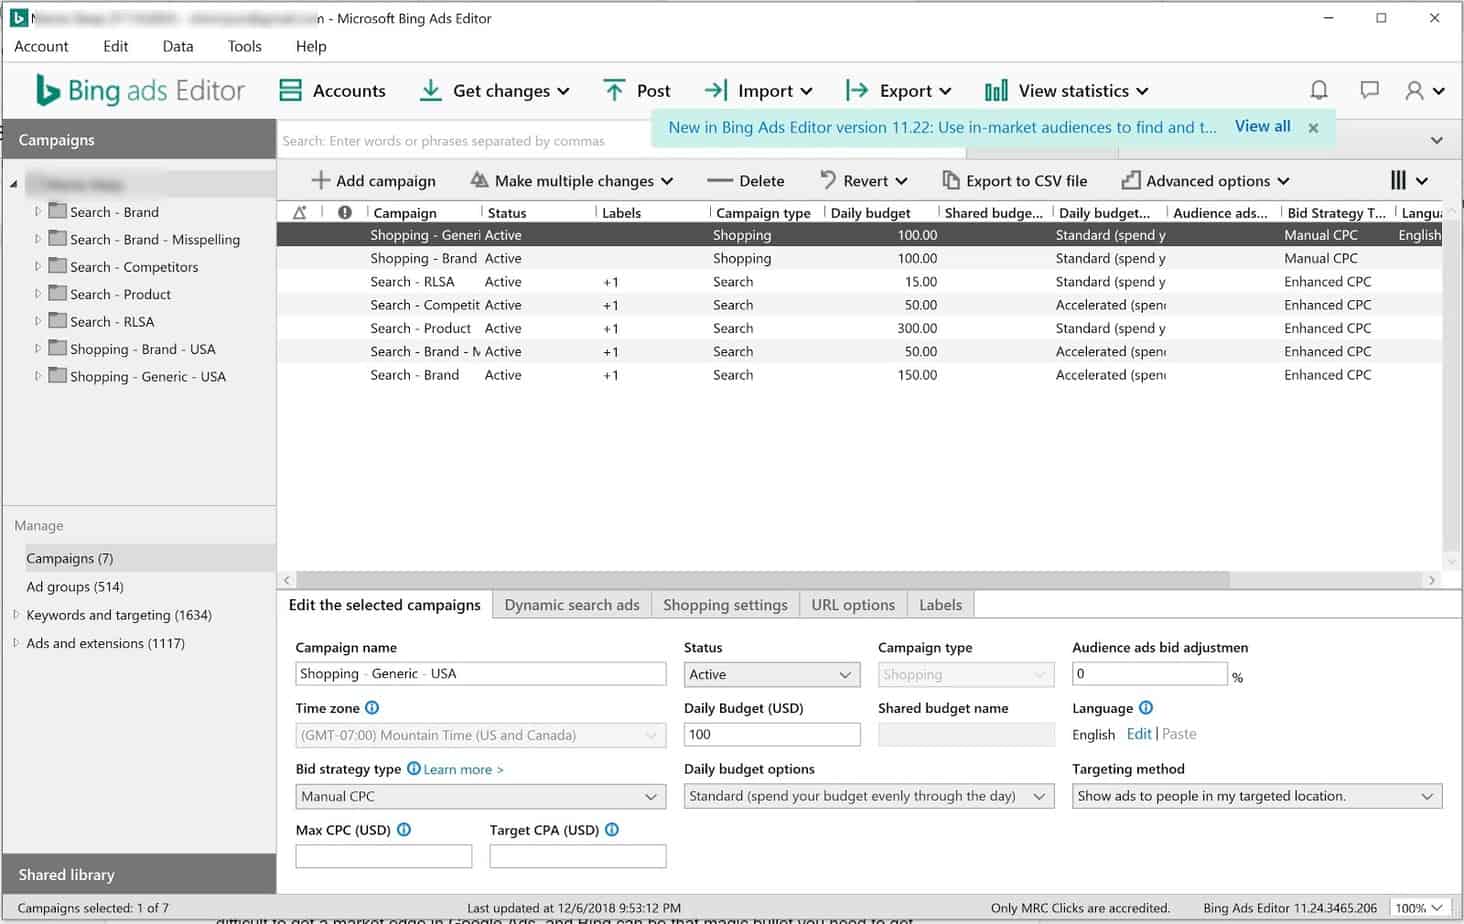Click the Daily Budget (USD) field
This screenshot has width=1464, height=924.
(x=772, y=735)
